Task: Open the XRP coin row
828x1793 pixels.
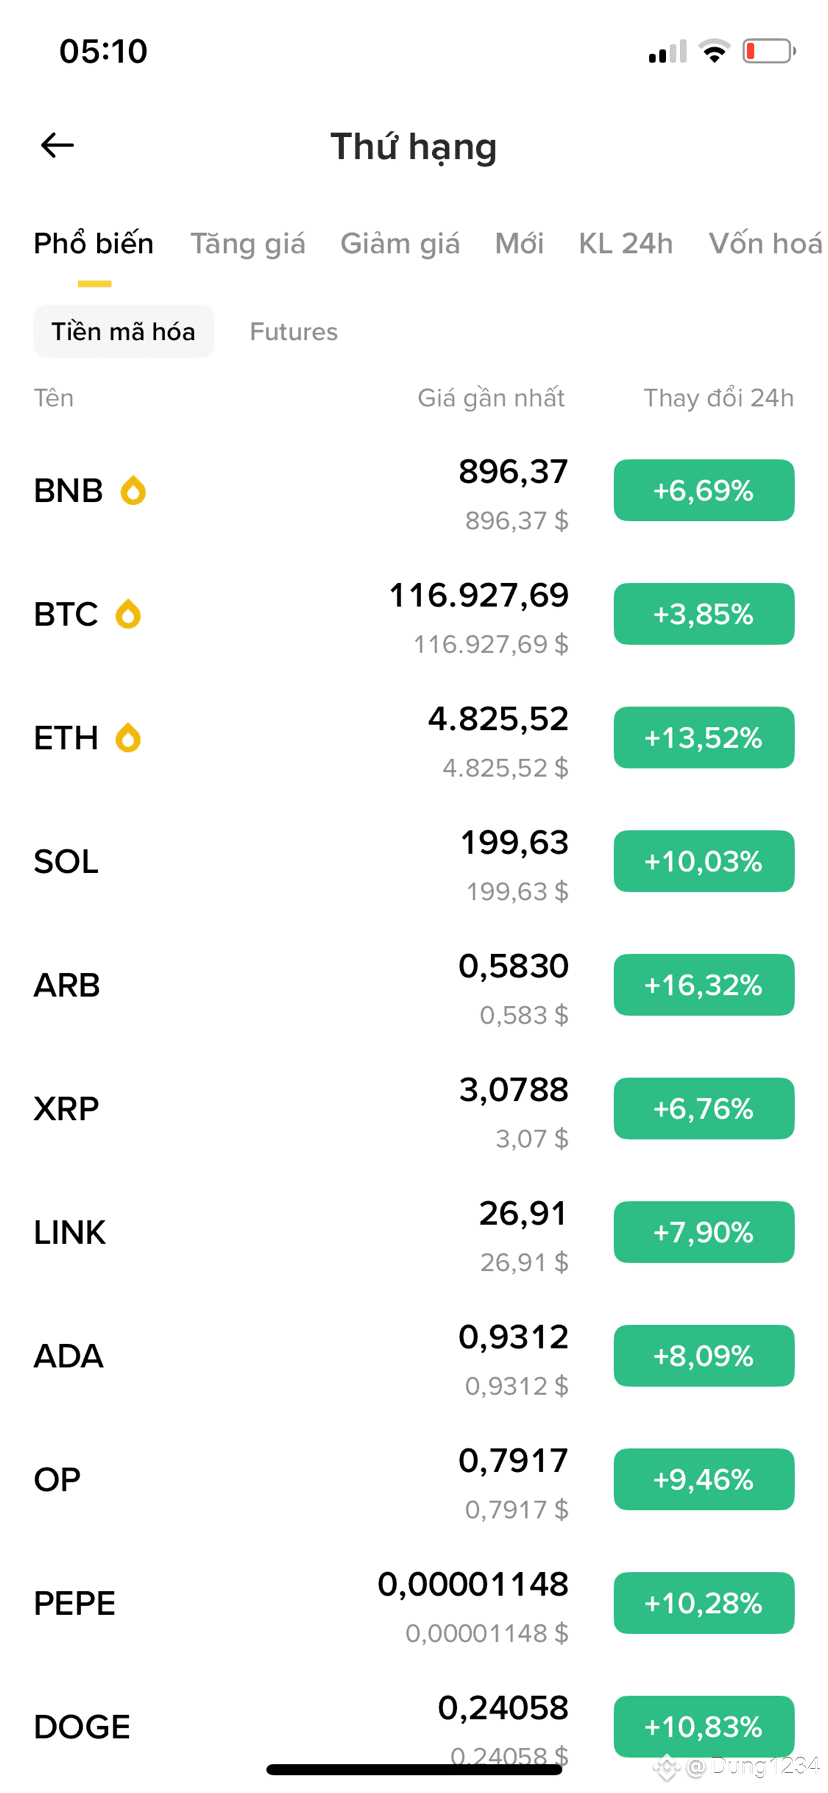Action: [x=414, y=1109]
